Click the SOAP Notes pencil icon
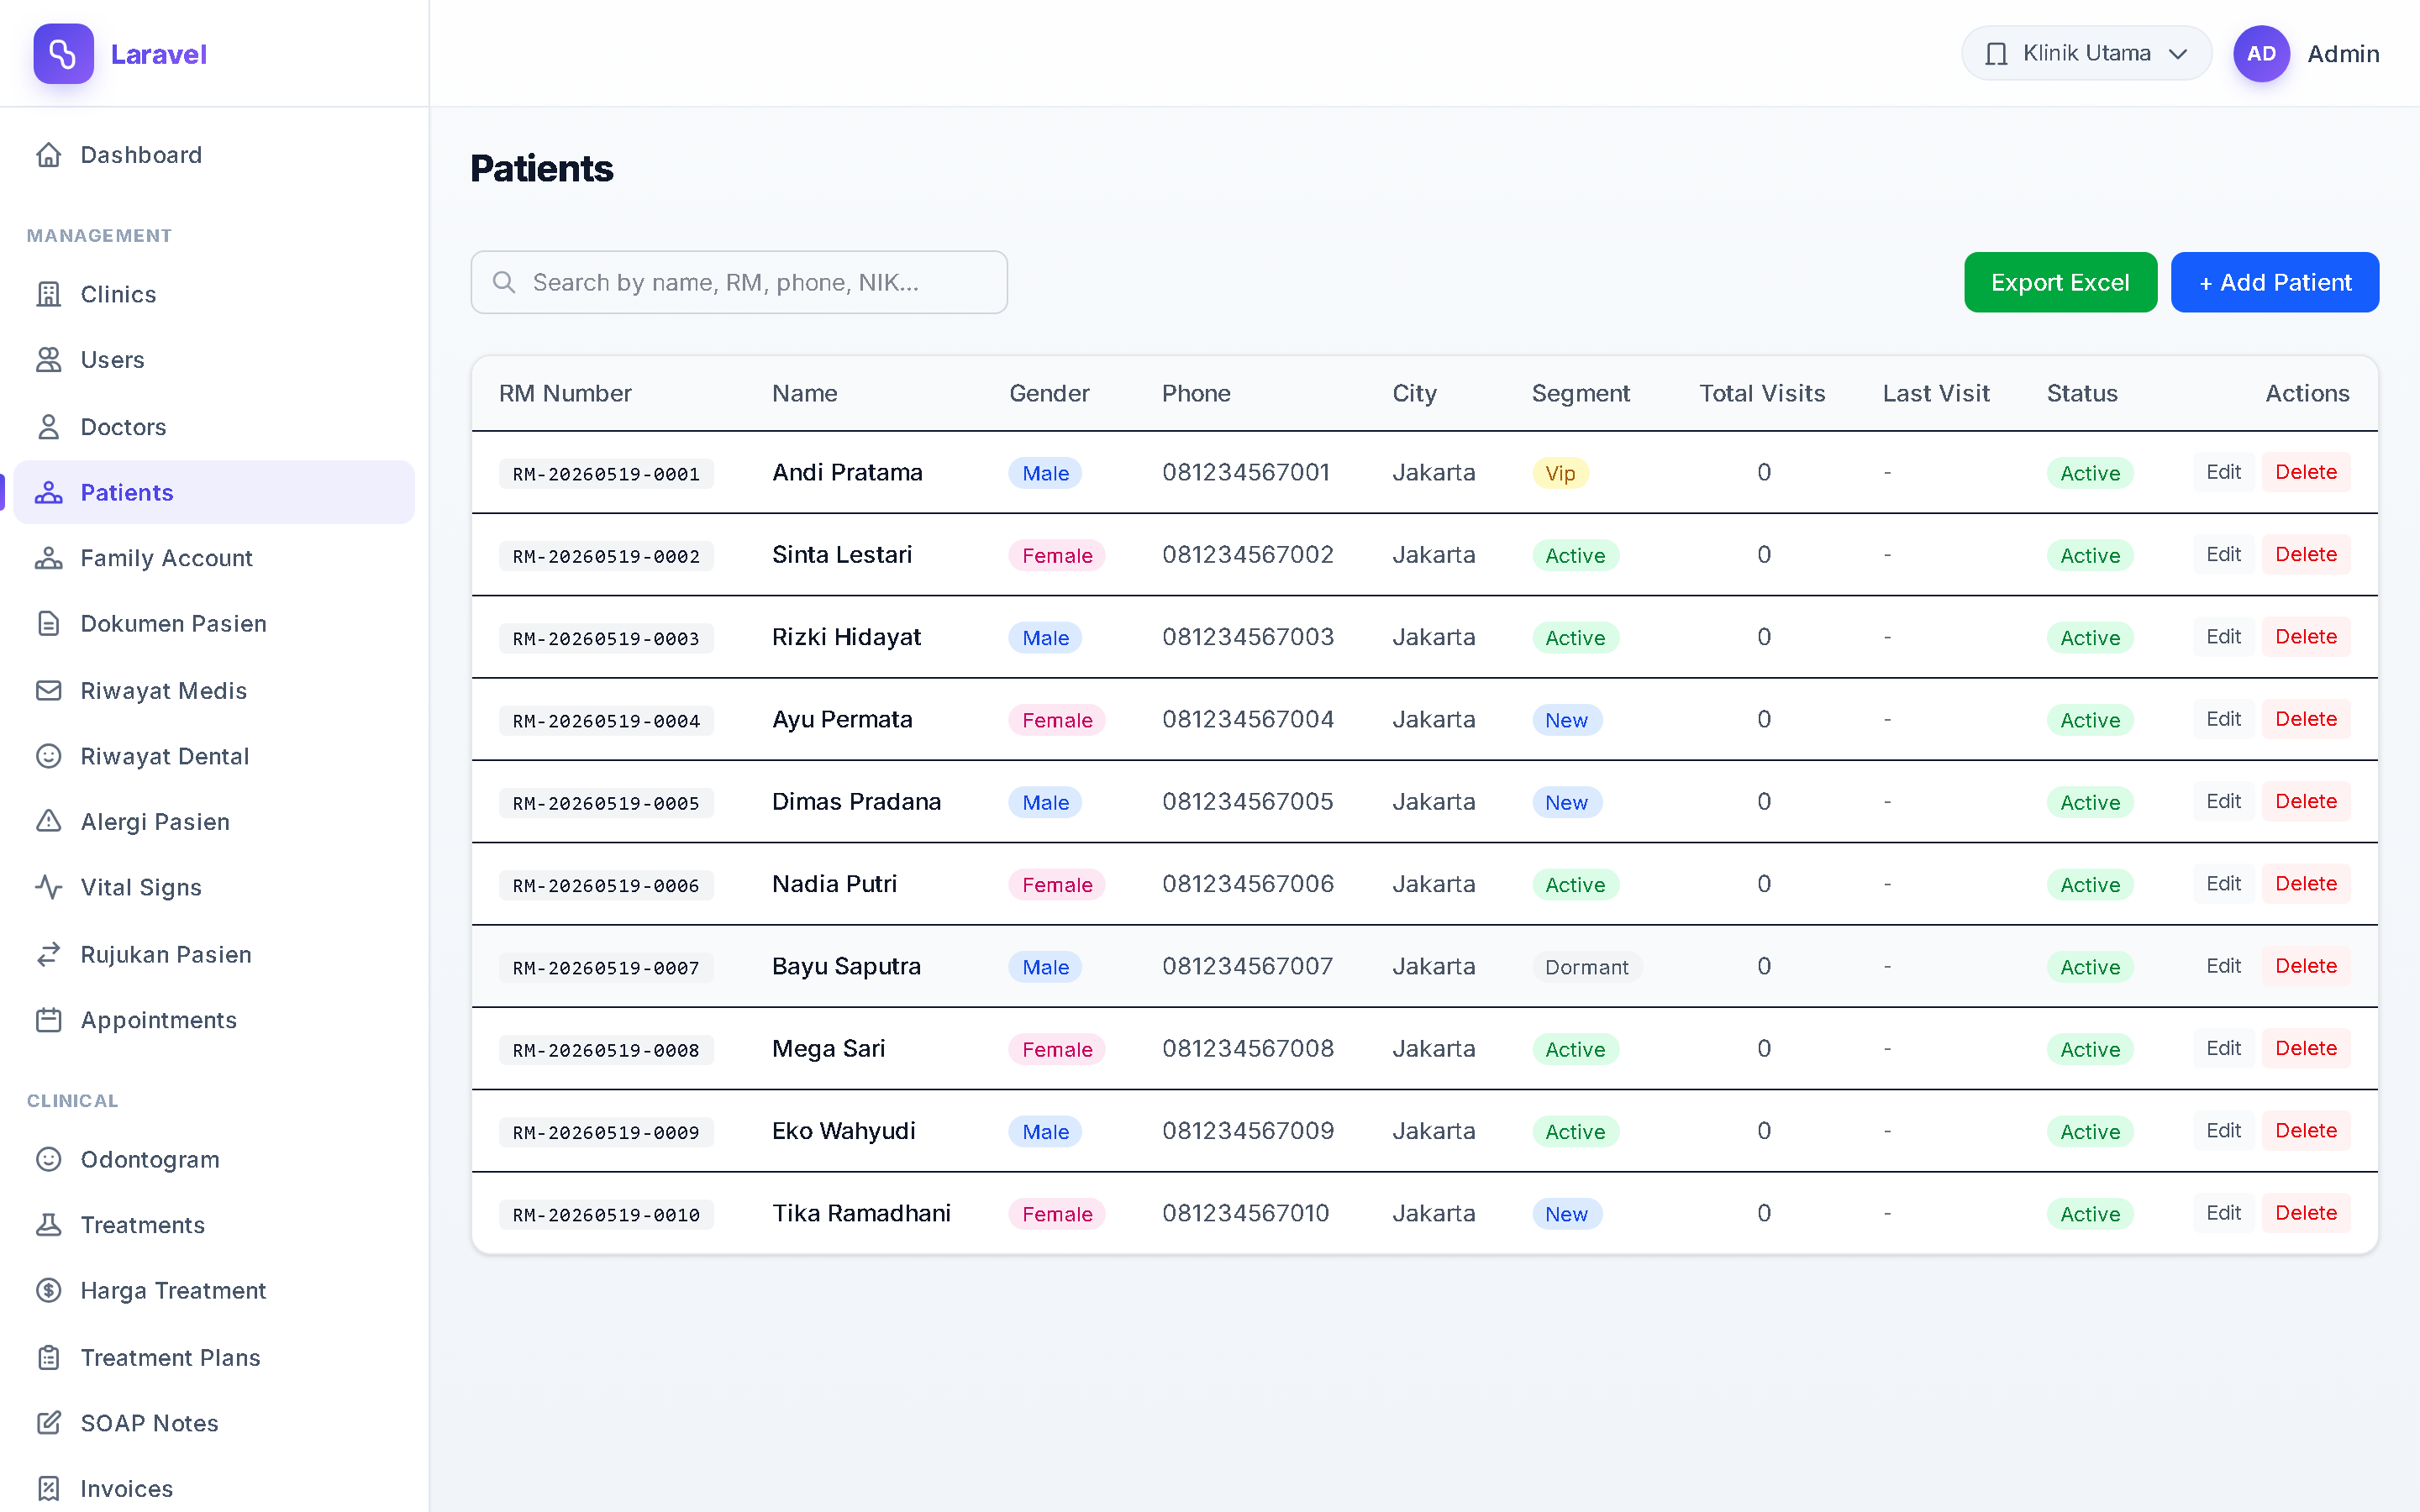 [49, 1423]
